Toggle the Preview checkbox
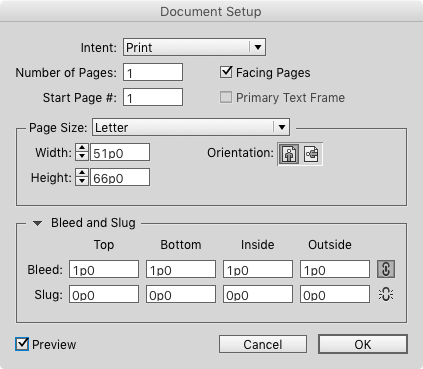 22,344
